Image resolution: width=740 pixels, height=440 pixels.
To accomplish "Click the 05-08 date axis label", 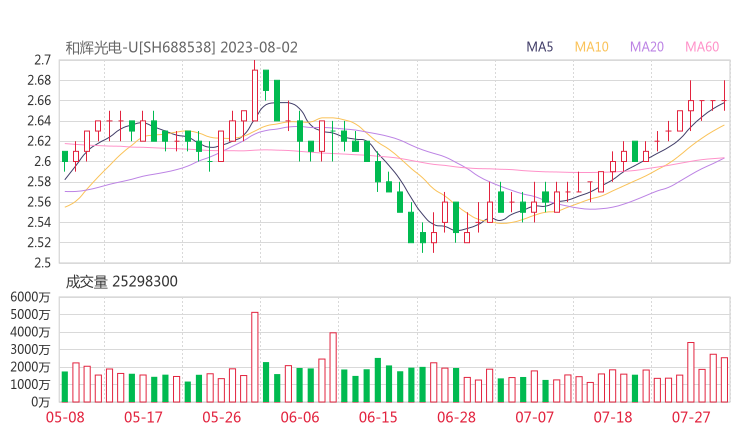I will 65,417.
